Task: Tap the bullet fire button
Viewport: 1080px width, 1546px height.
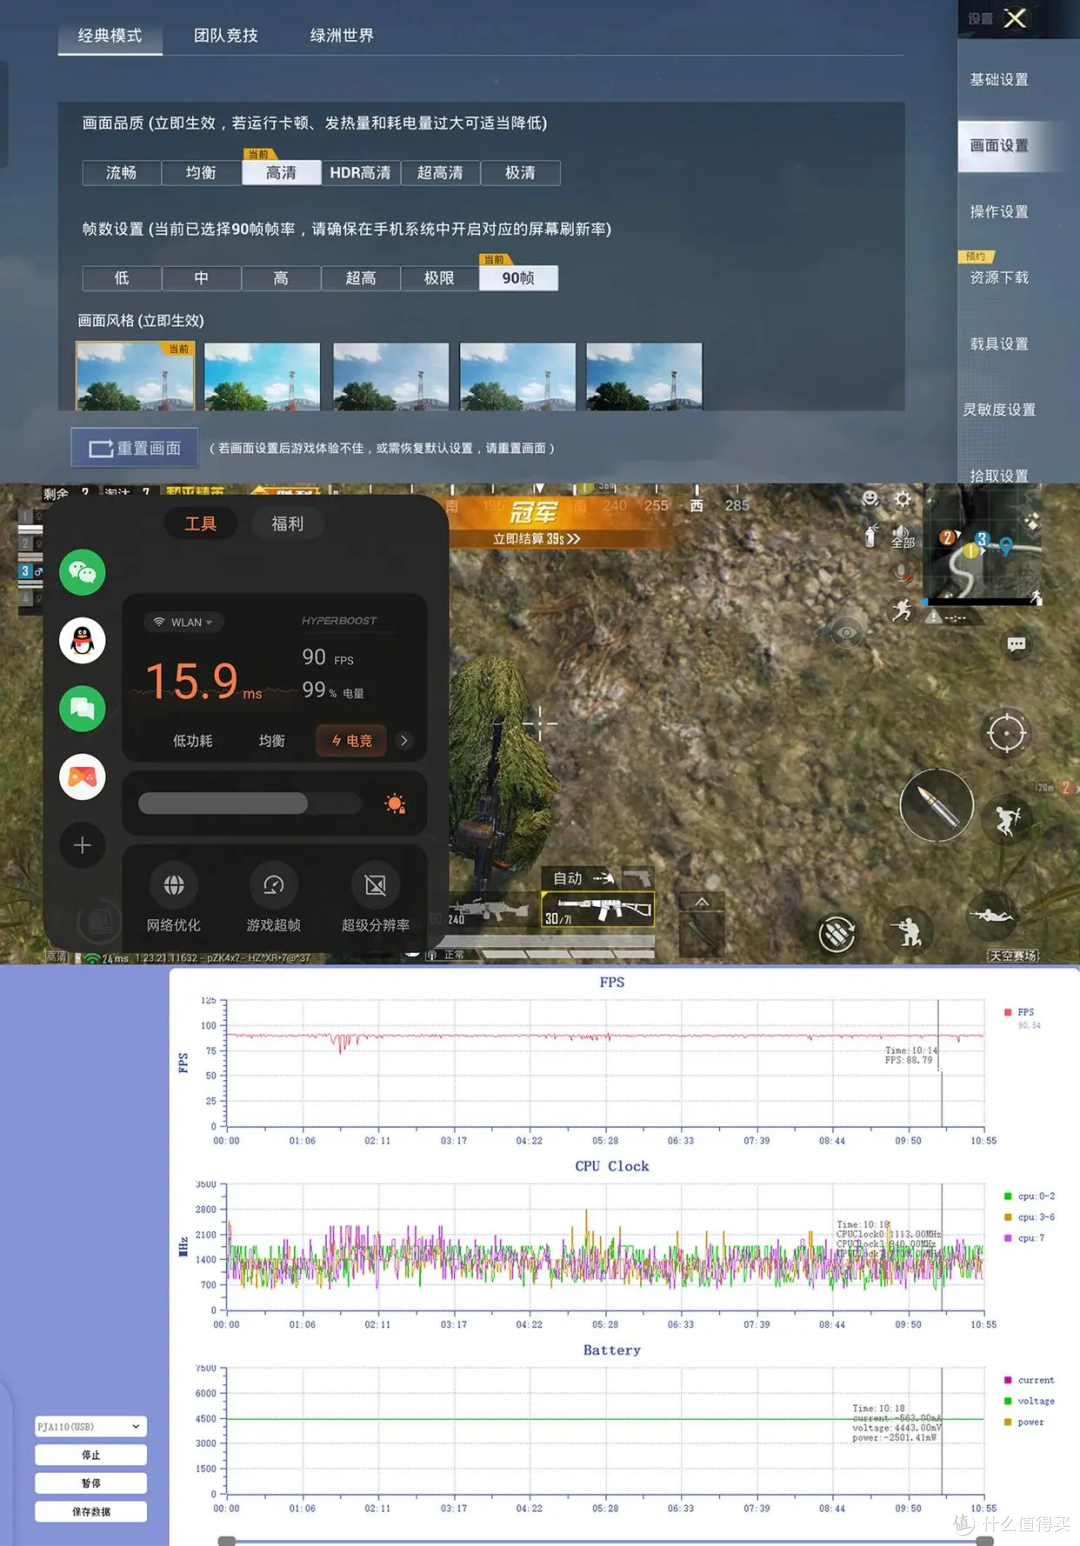Action: click(937, 805)
